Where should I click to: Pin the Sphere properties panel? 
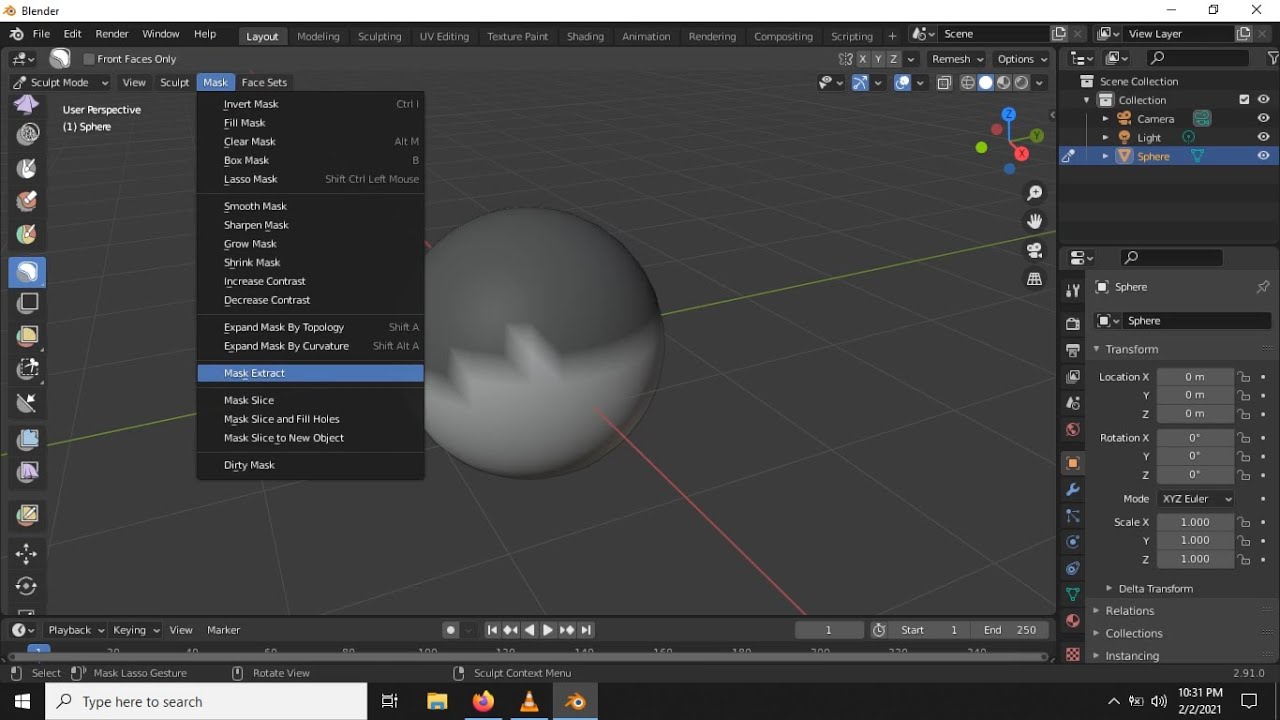tap(1263, 287)
